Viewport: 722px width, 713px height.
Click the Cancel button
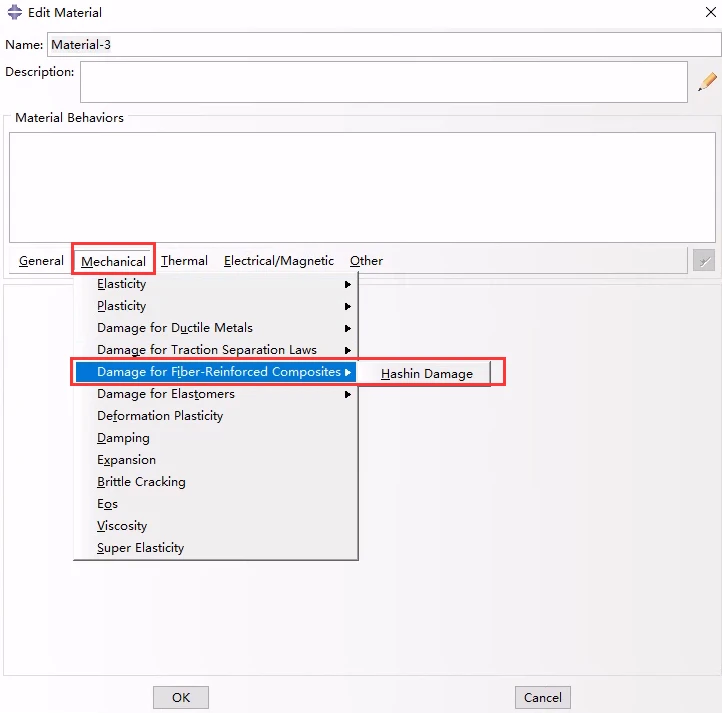pos(542,697)
